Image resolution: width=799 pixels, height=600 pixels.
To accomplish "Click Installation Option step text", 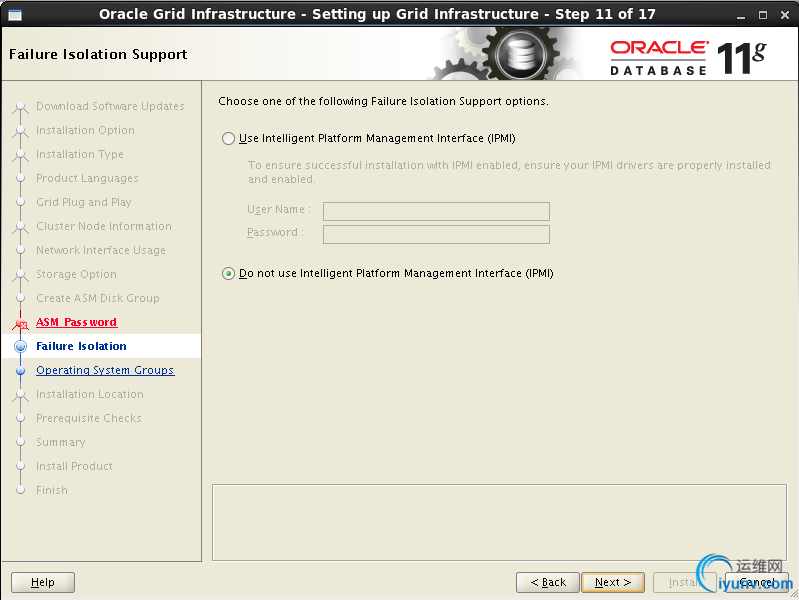I will point(85,130).
